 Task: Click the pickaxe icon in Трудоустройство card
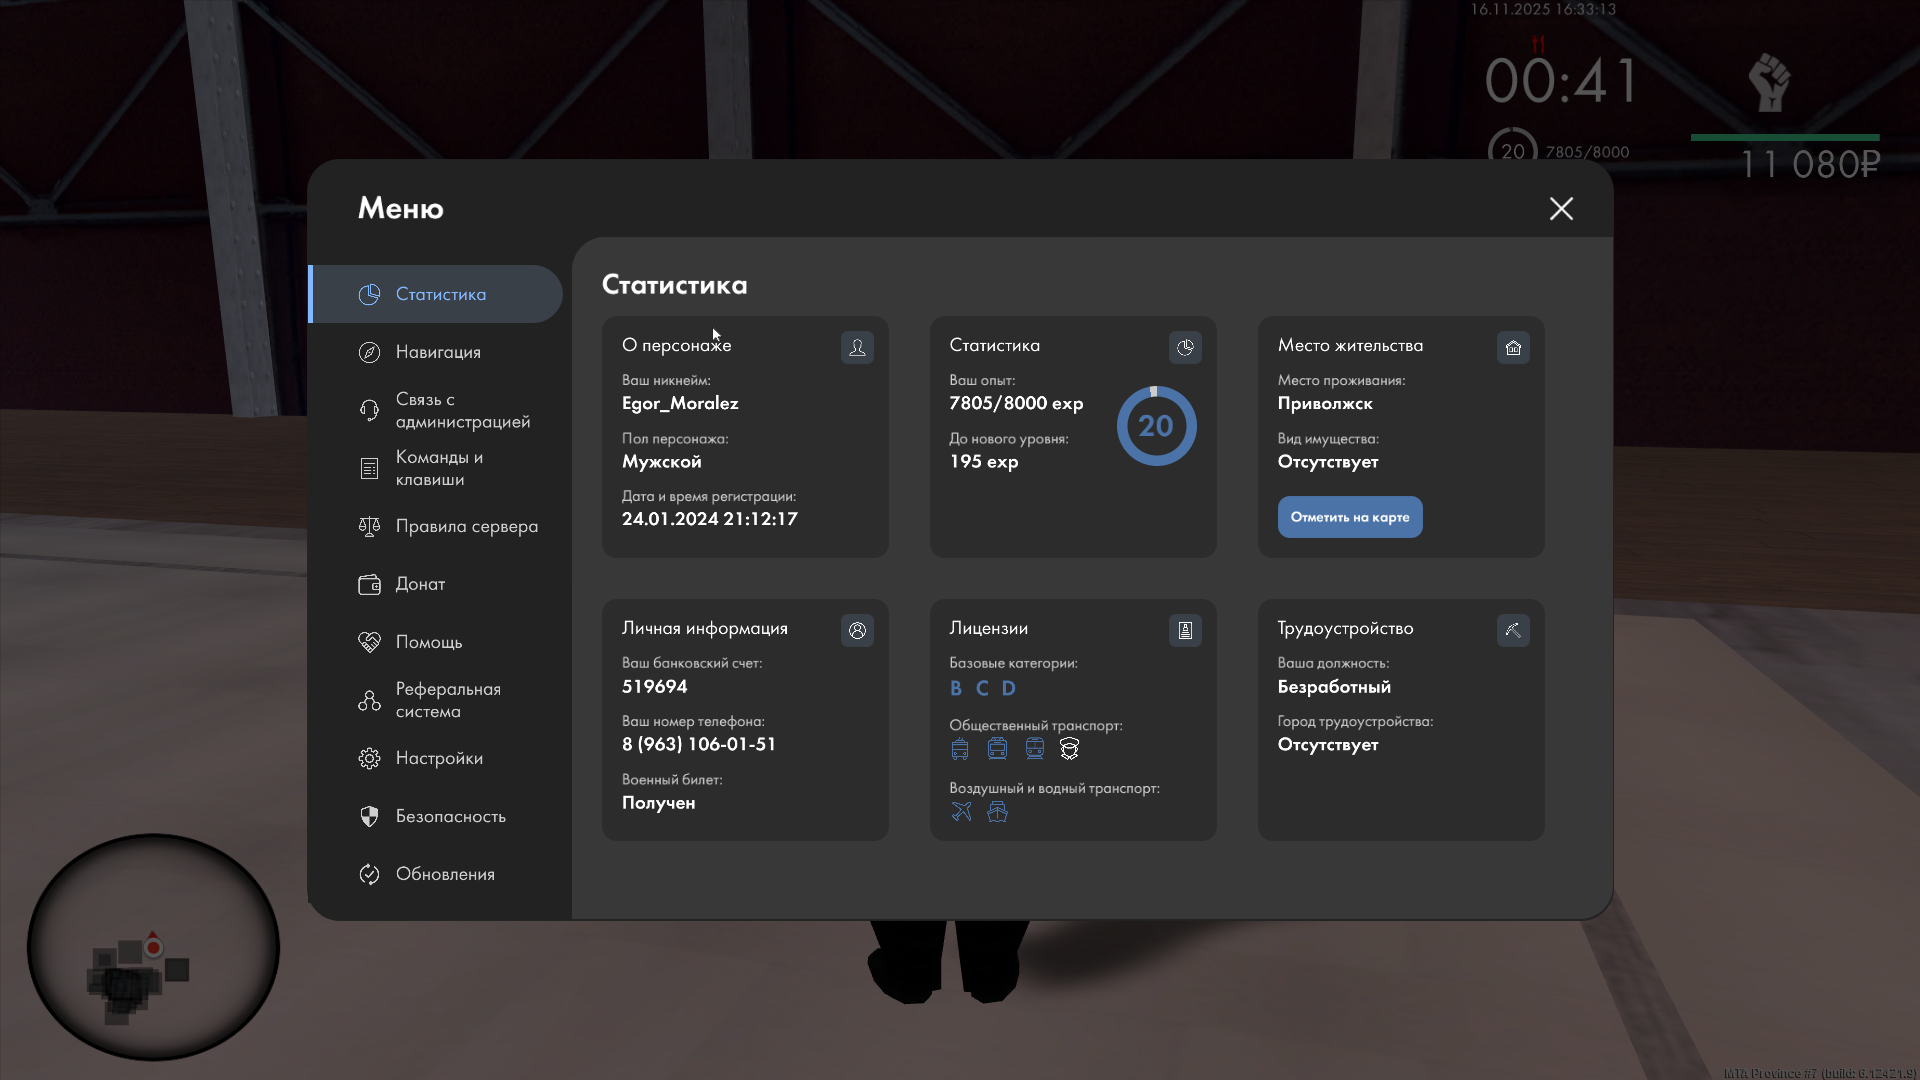tap(1513, 630)
